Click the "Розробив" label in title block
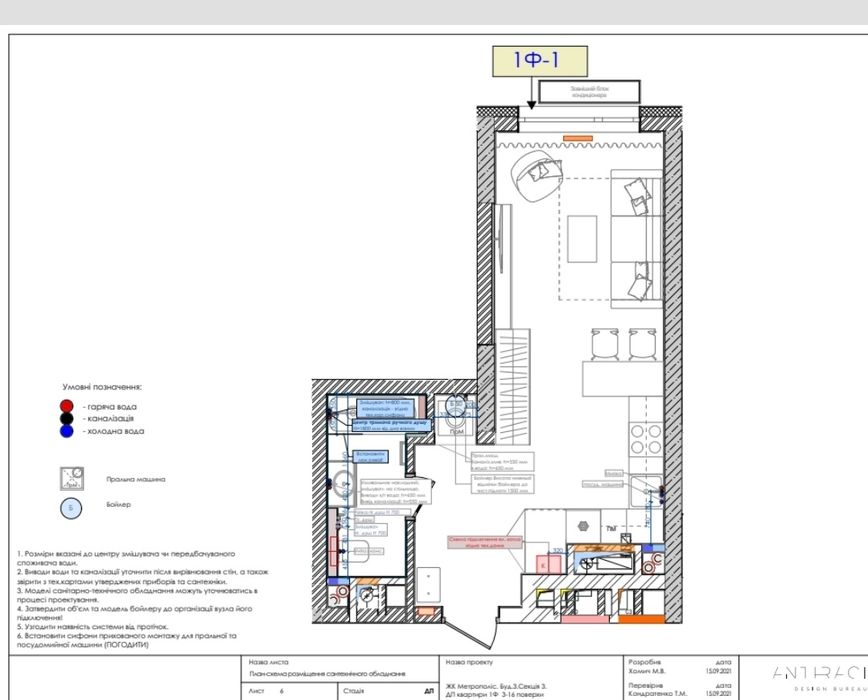 click(x=645, y=662)
